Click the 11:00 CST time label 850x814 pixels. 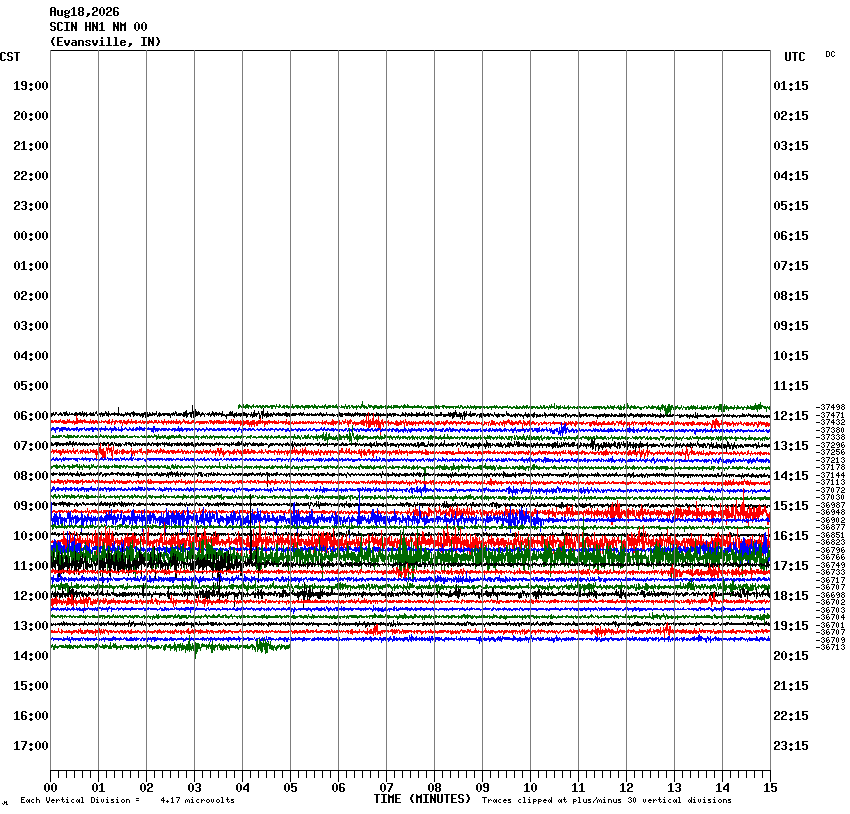tap(31, 566)
